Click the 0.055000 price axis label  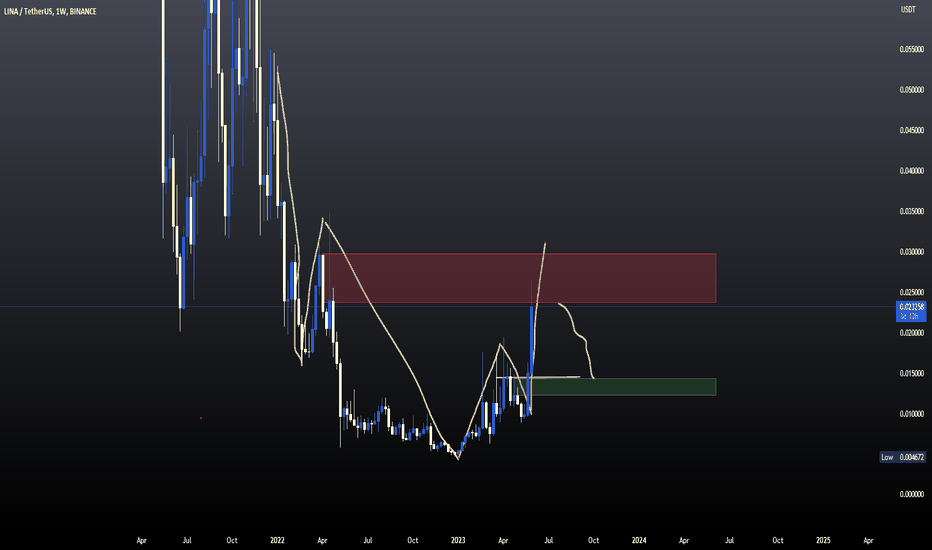click(x=912, y=49)
